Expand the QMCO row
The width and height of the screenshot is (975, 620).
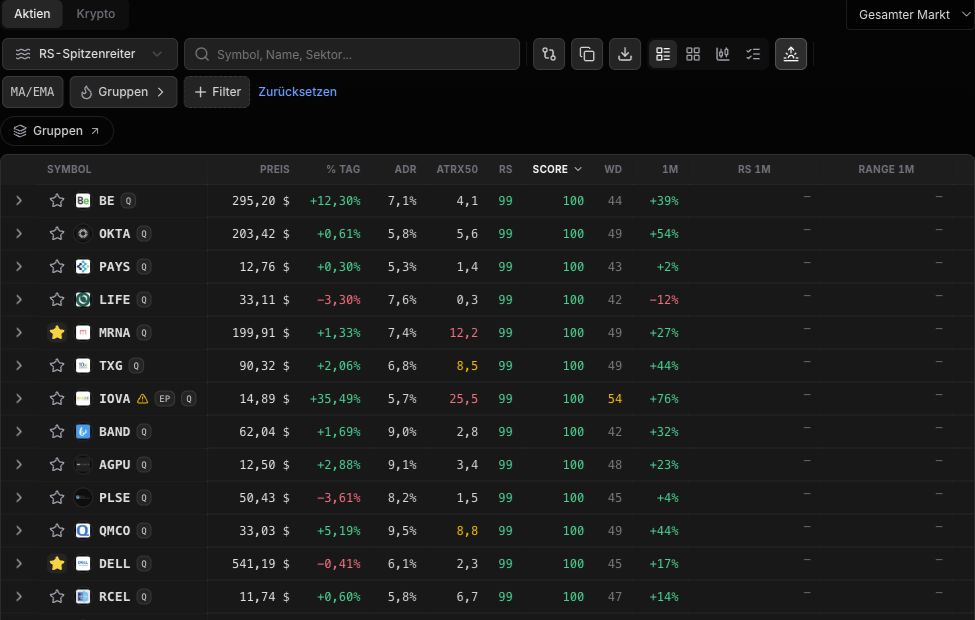[19, 530]
